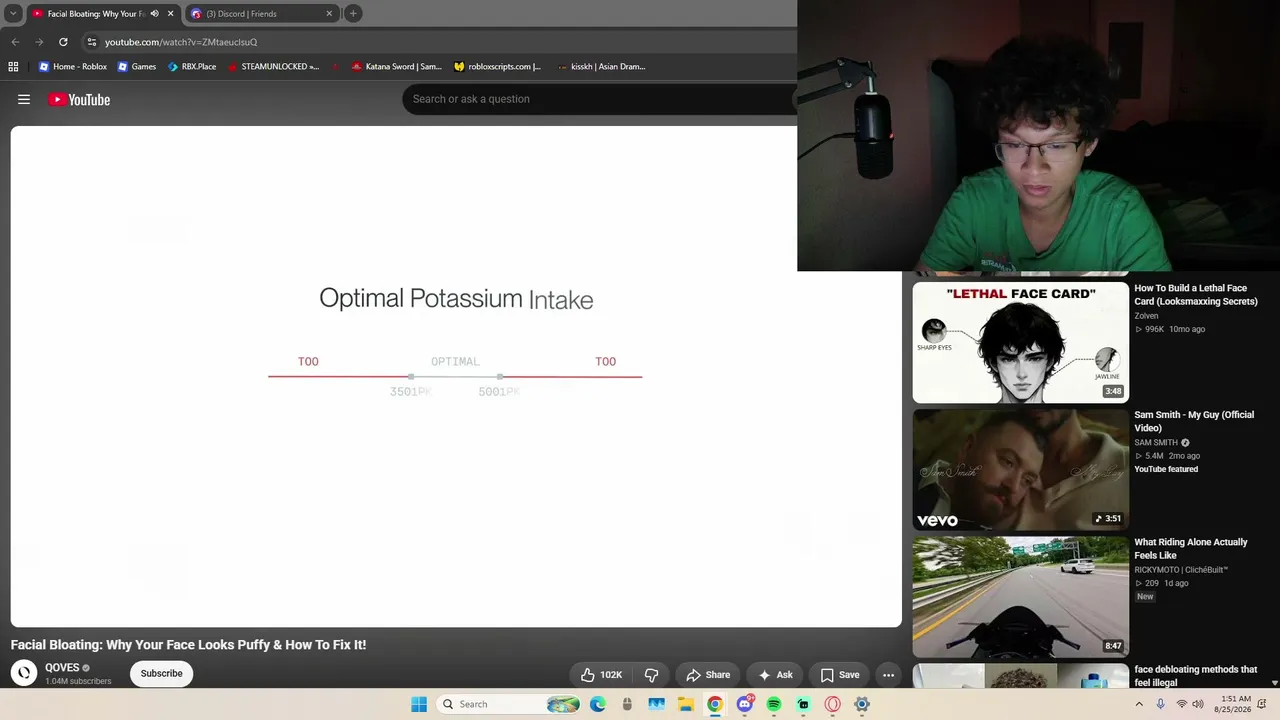This screenshot has width=1280, height=720.
Task: Open the Settings gear app on taskbar
Action: pos(862,704)
